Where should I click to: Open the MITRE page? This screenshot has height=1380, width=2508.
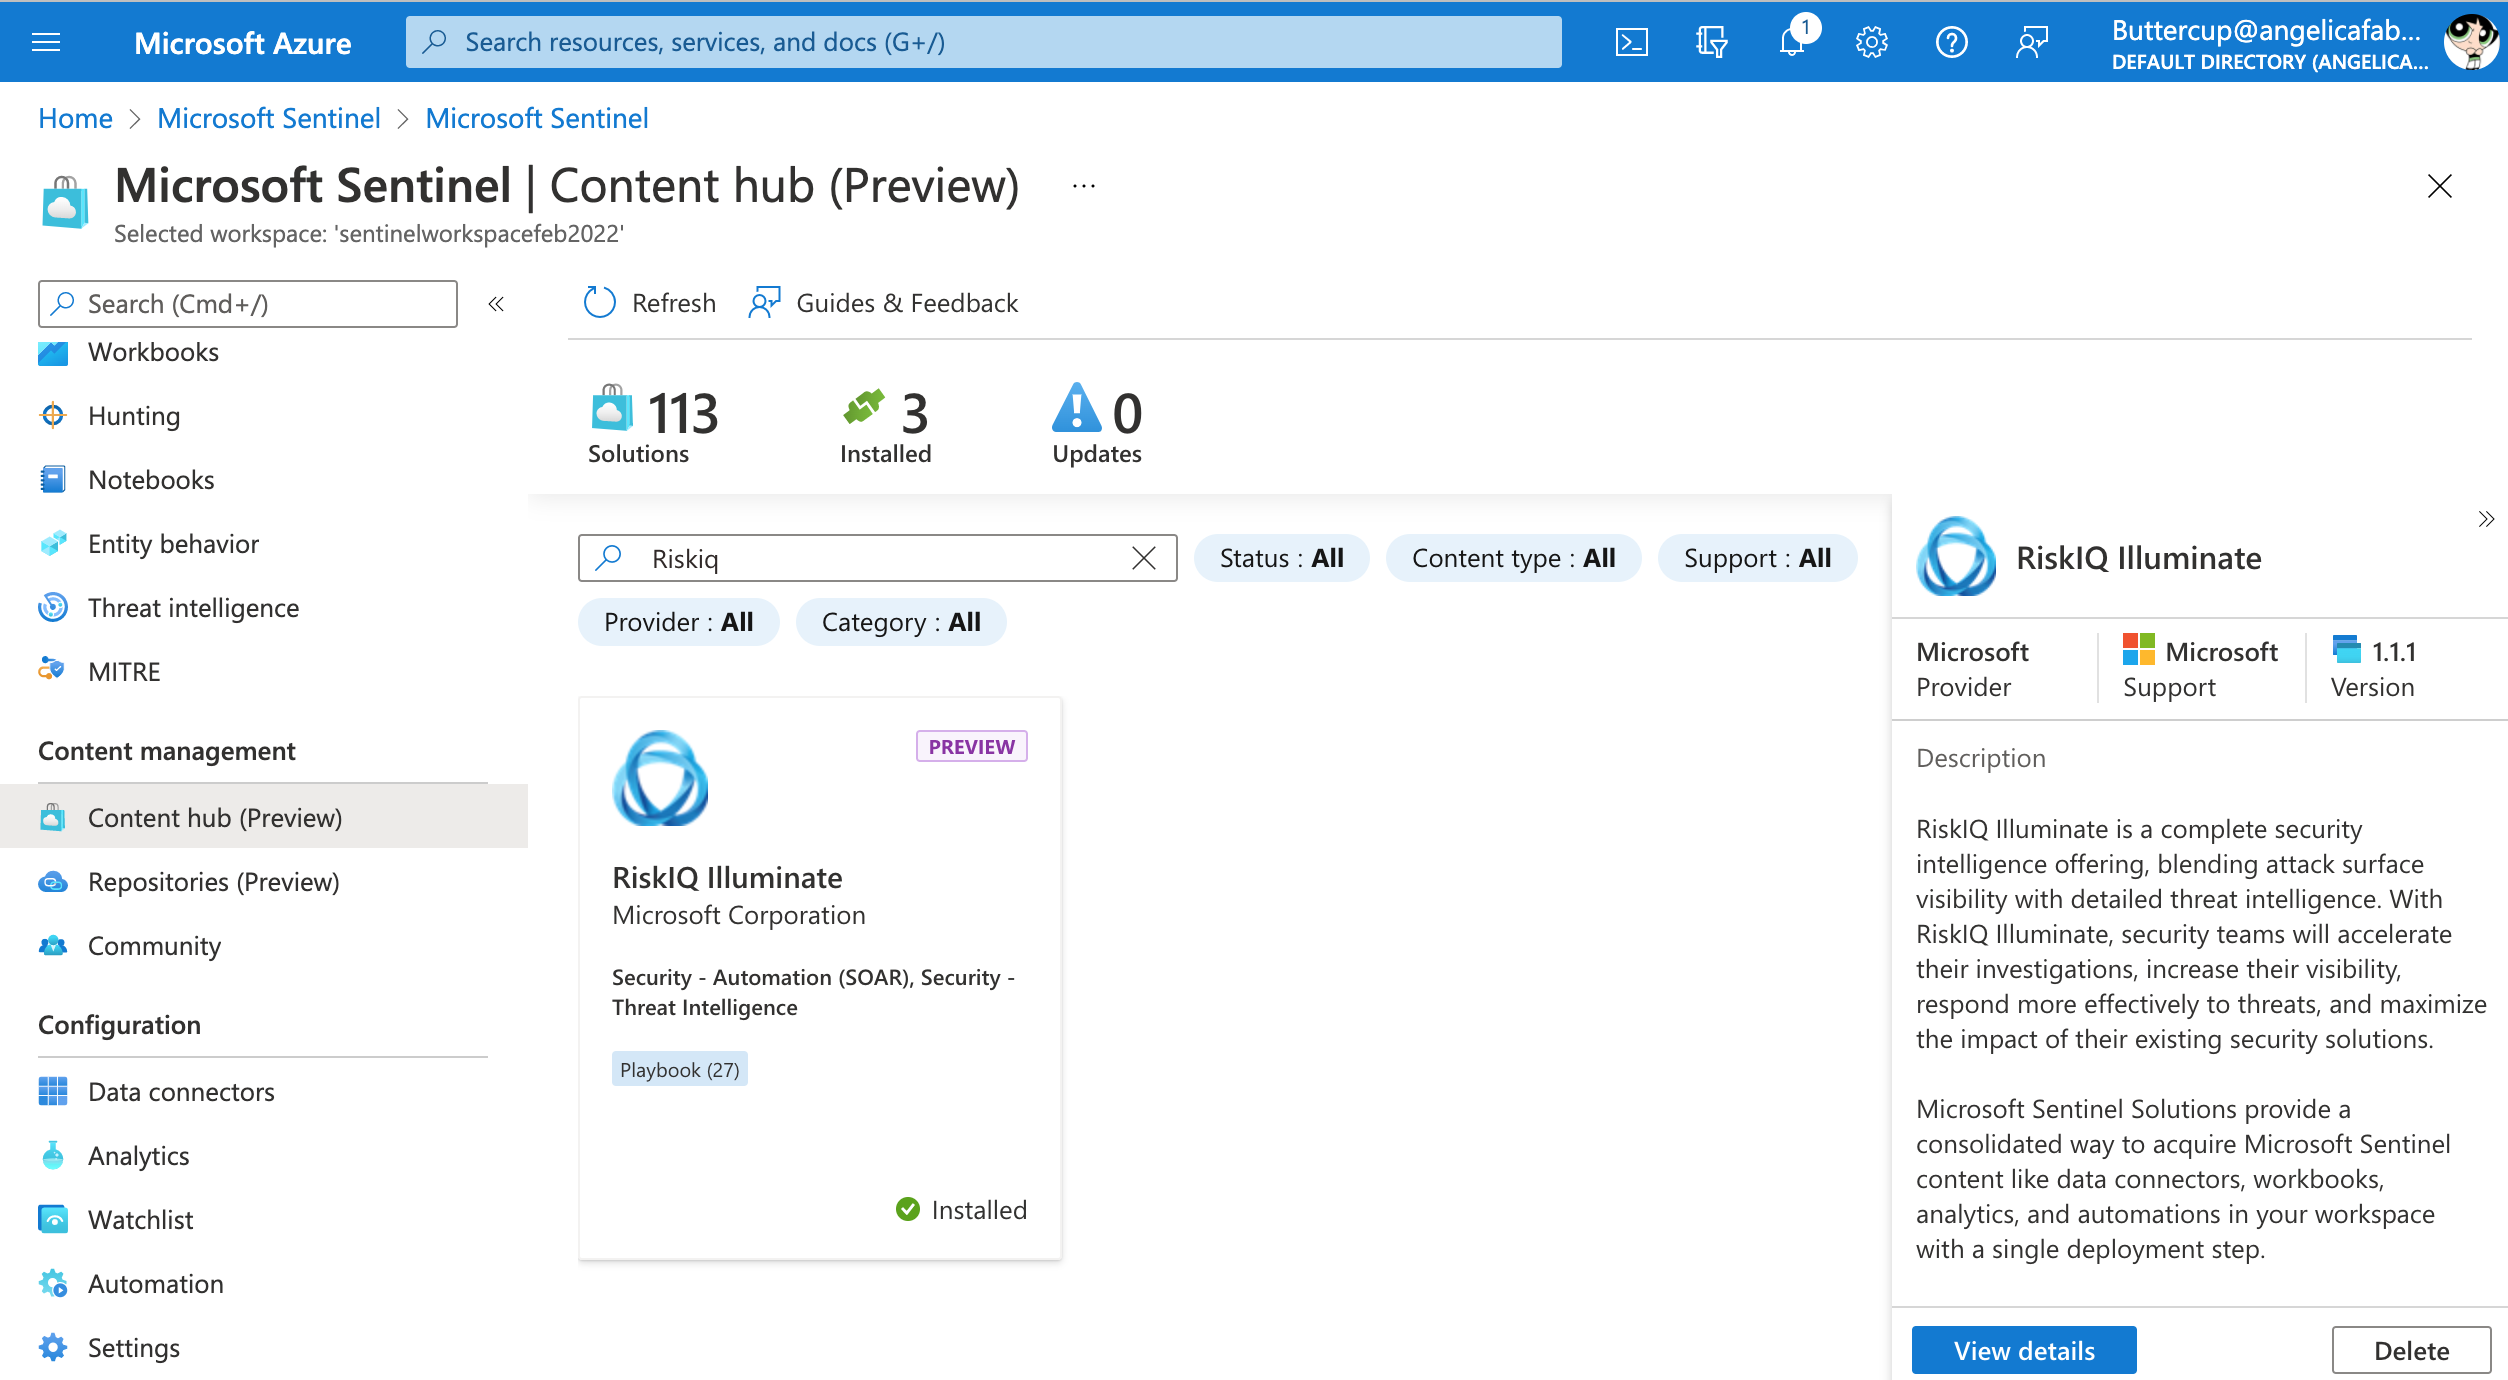coord(123,671)
